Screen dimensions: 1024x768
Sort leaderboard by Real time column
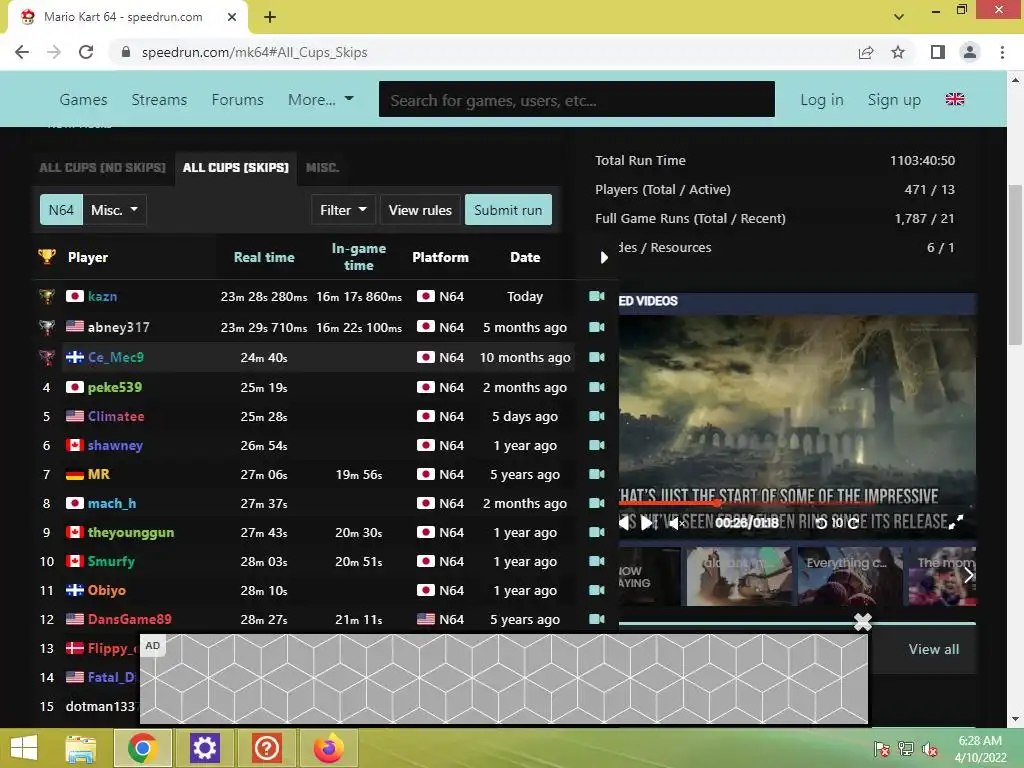tap(264, 257)
